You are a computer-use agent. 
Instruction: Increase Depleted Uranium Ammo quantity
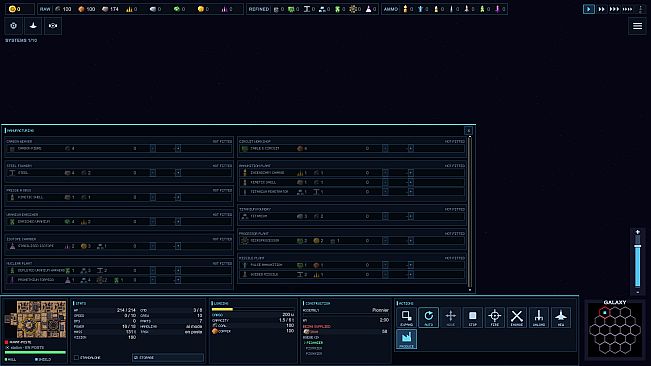click(178, 271)
